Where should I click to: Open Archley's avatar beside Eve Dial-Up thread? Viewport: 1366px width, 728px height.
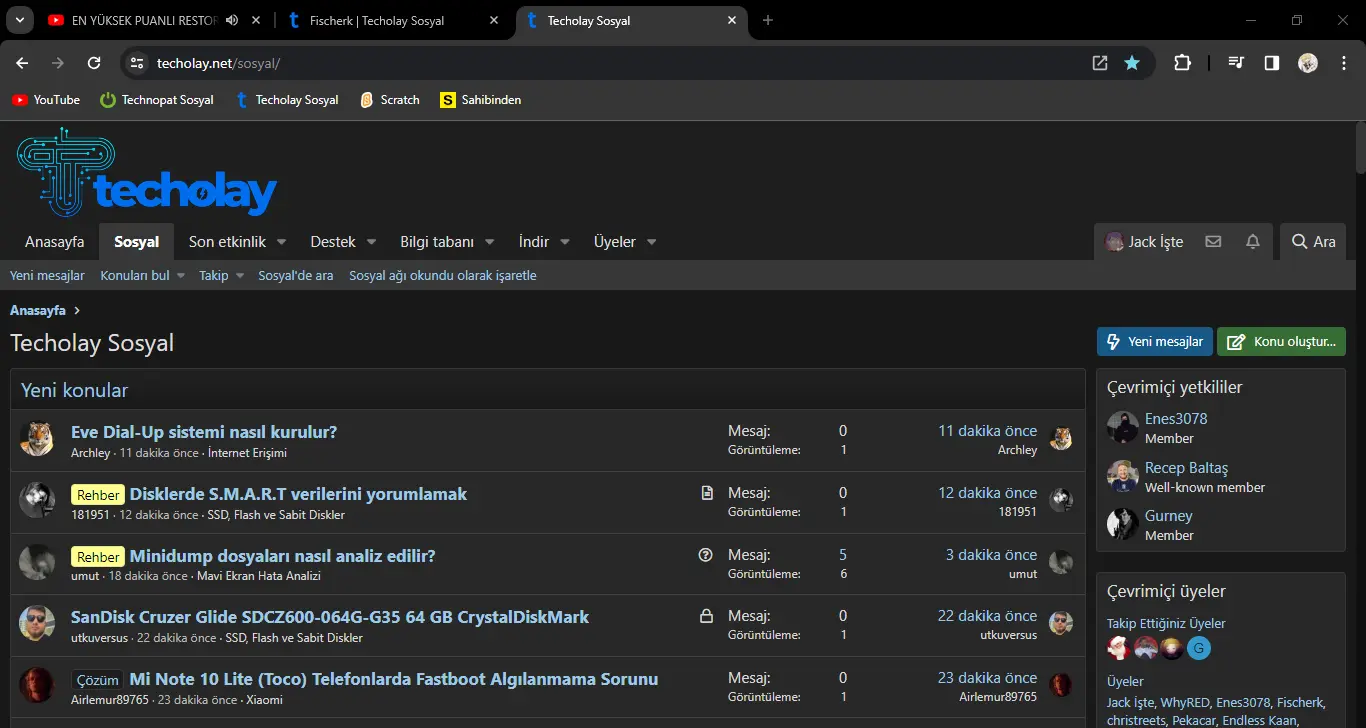pos(37,439)
